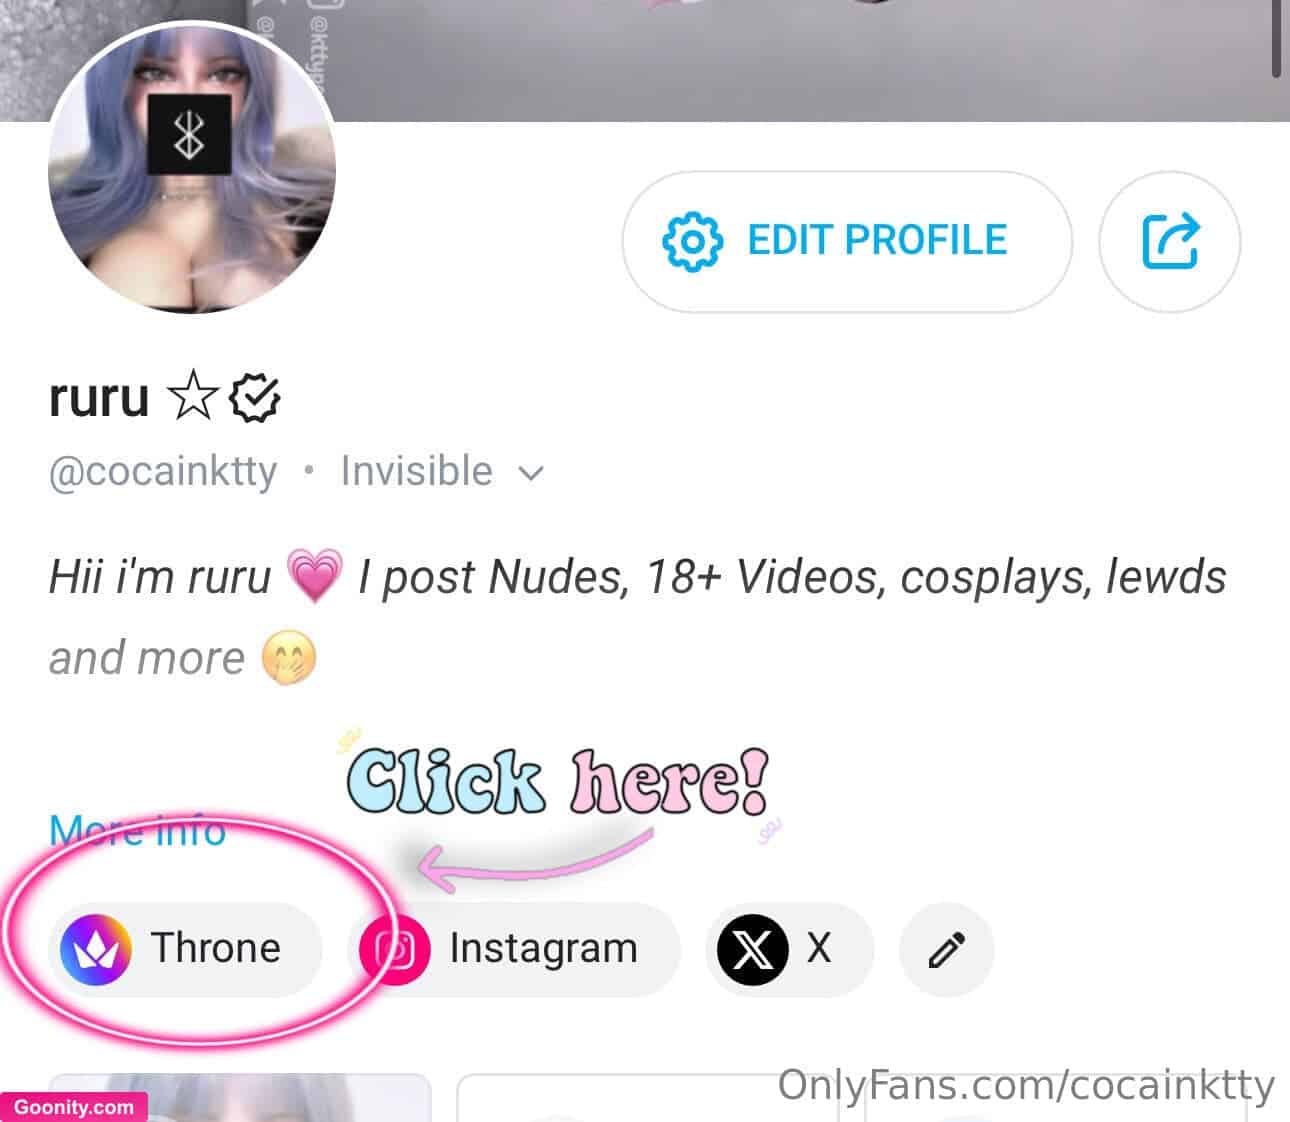The width and height of the screenshot is (1290, 1122).
Task: Open the Throne link chip
Action: (x=185, y=949)
